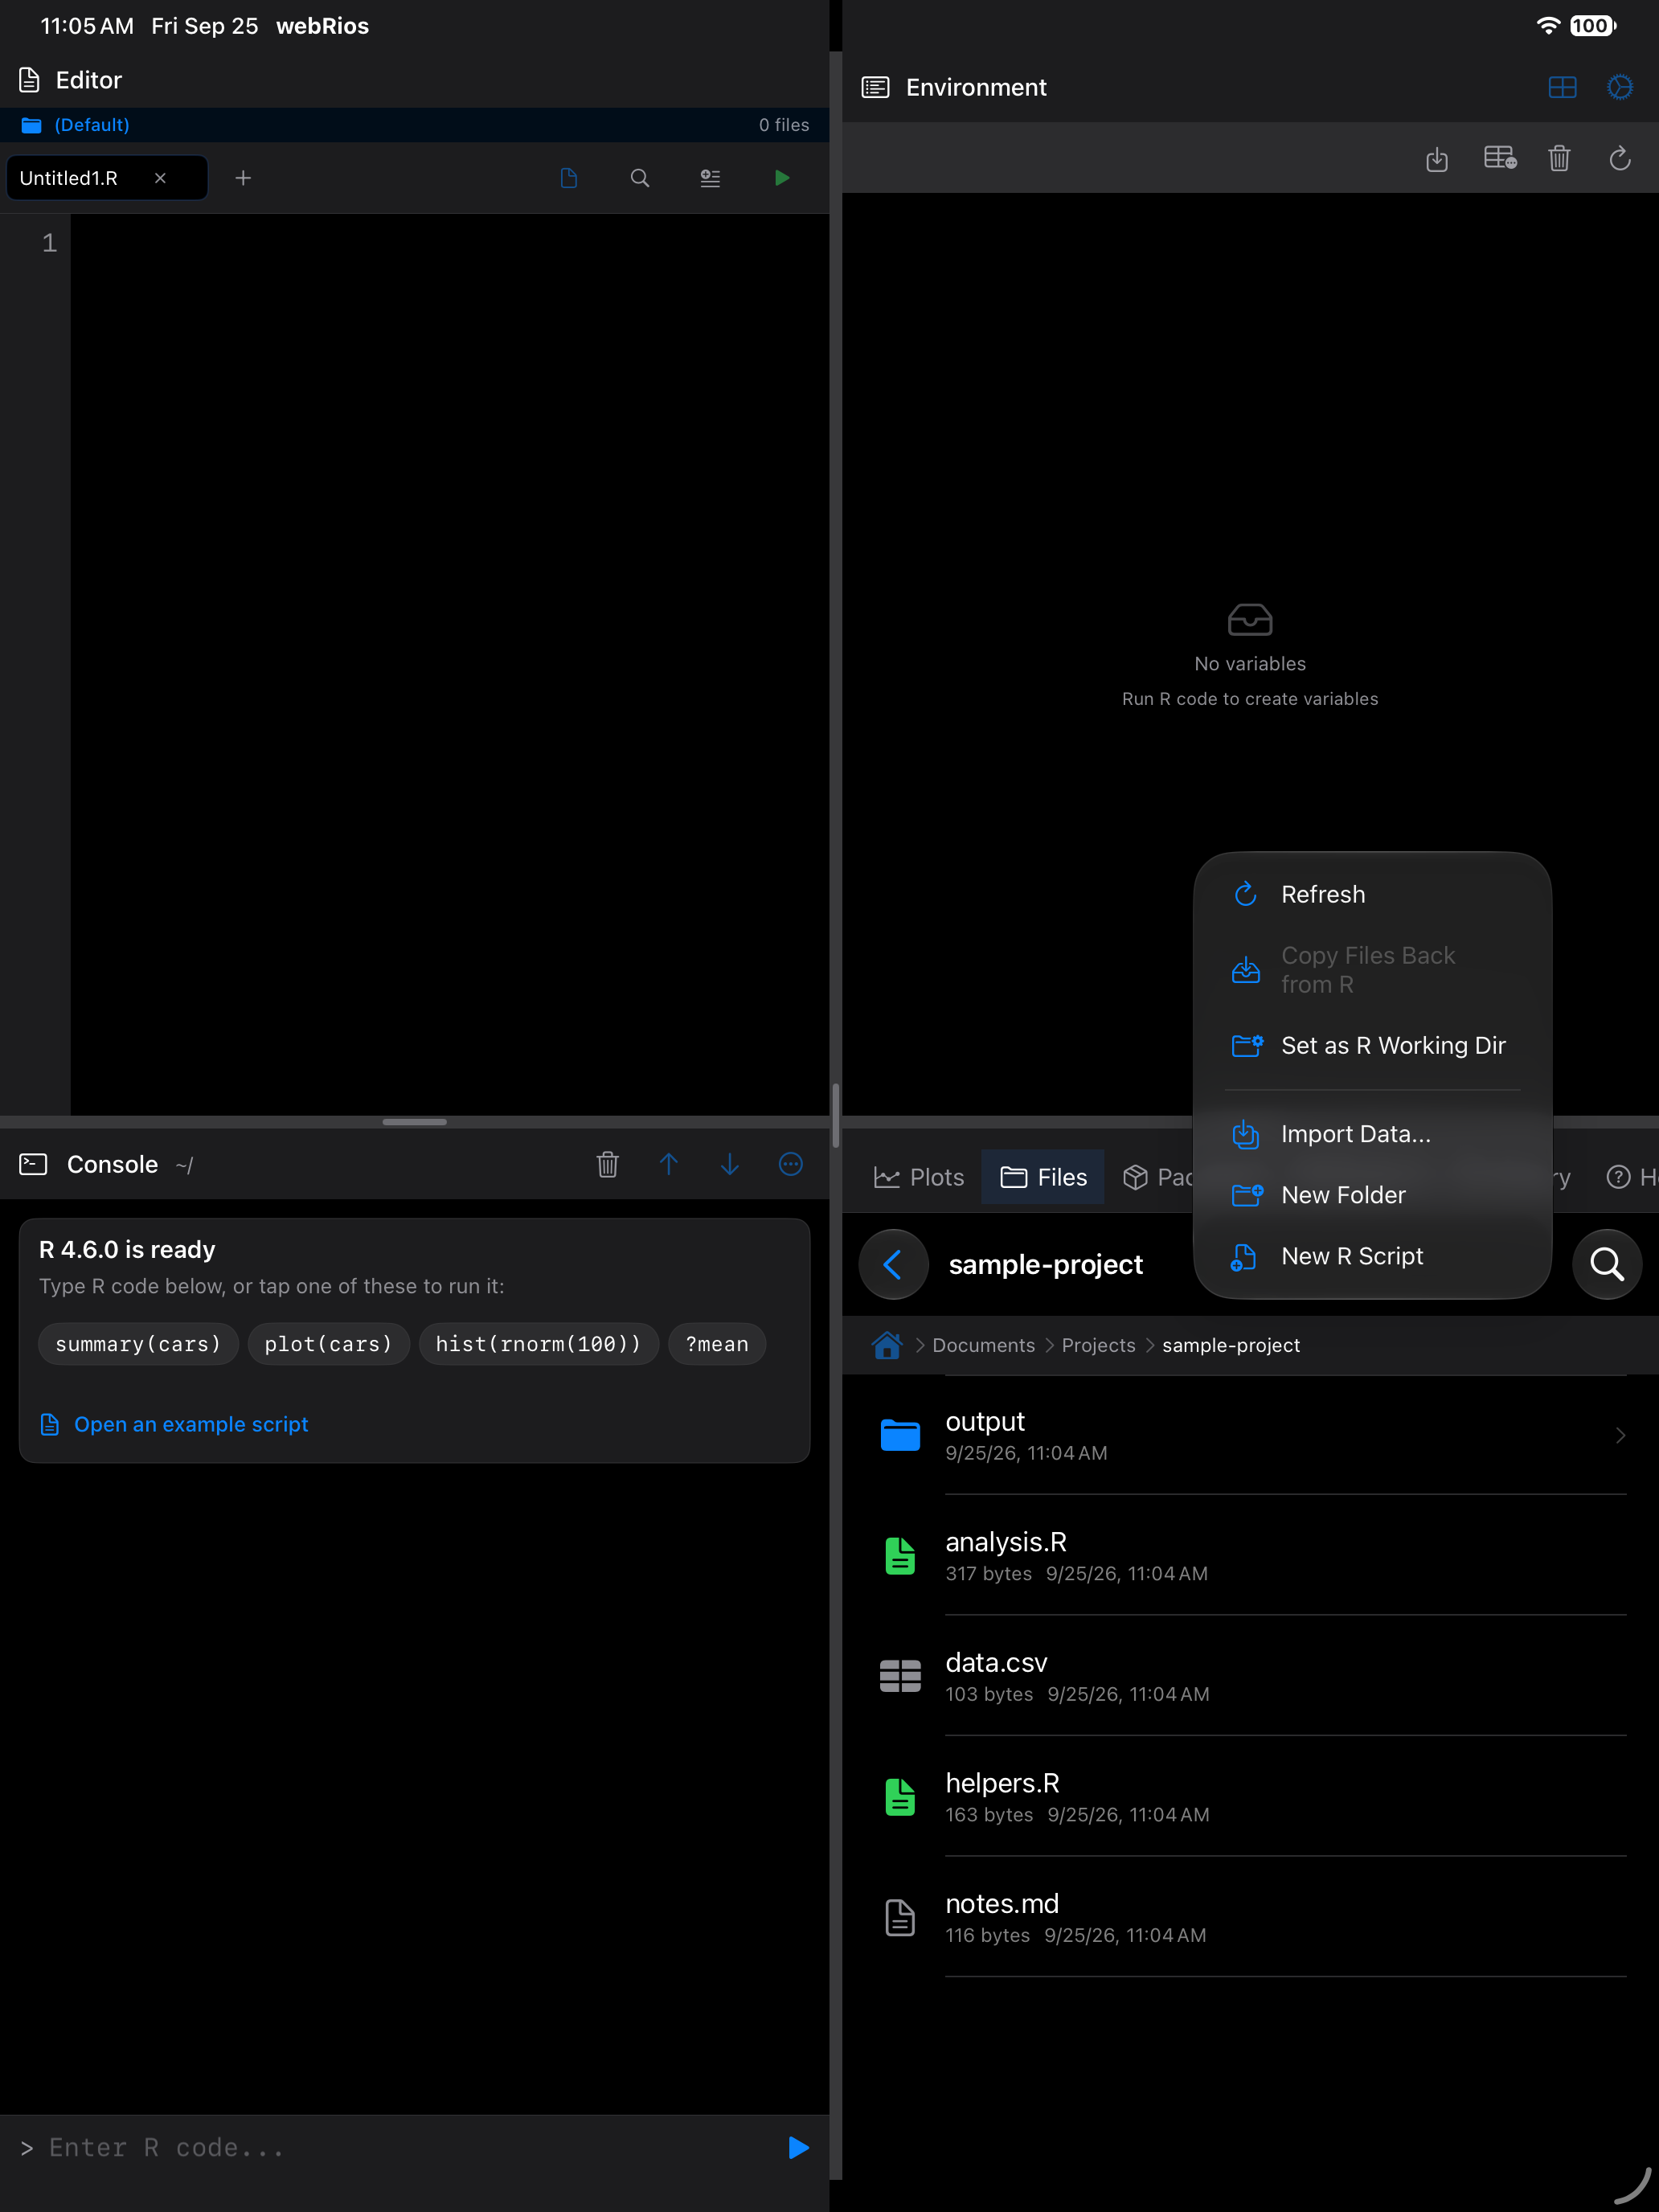
Task: Run summary(cars) suggestion chip
Action: tap(138, 1344)
